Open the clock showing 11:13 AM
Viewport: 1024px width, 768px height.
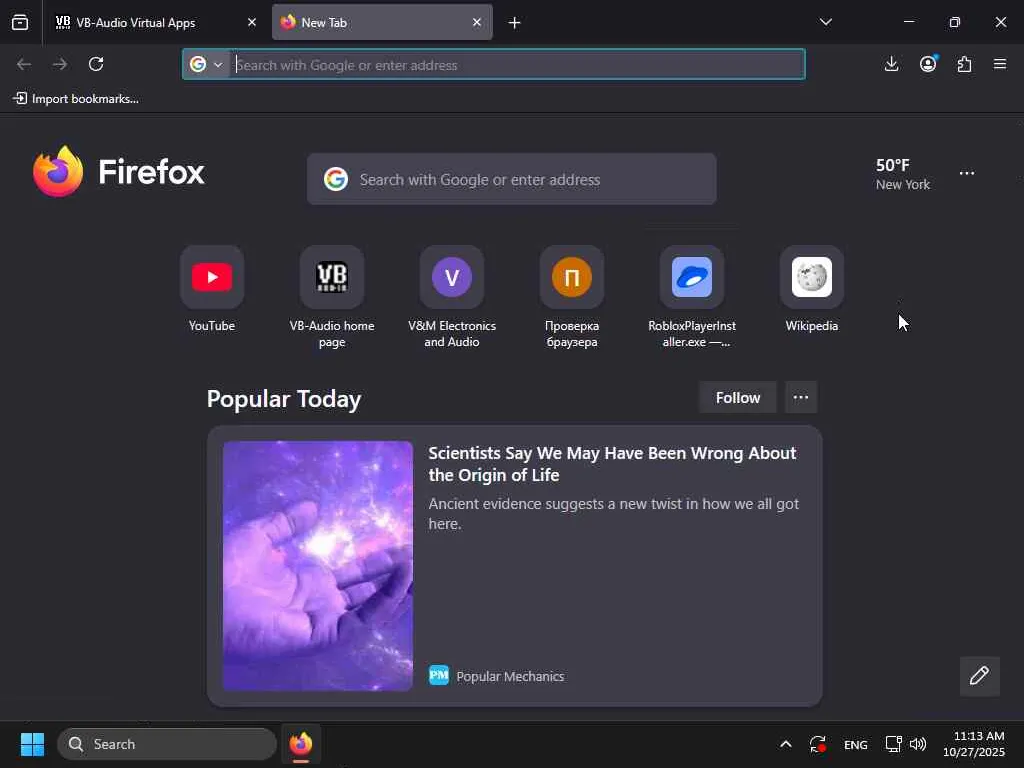coord(973,744)
